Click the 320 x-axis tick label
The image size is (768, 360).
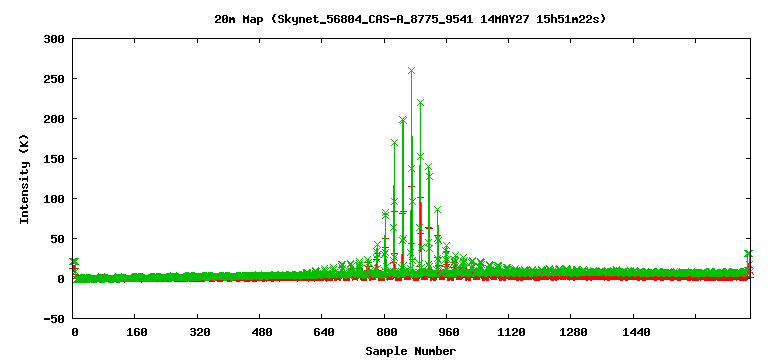tap(200, 332)
